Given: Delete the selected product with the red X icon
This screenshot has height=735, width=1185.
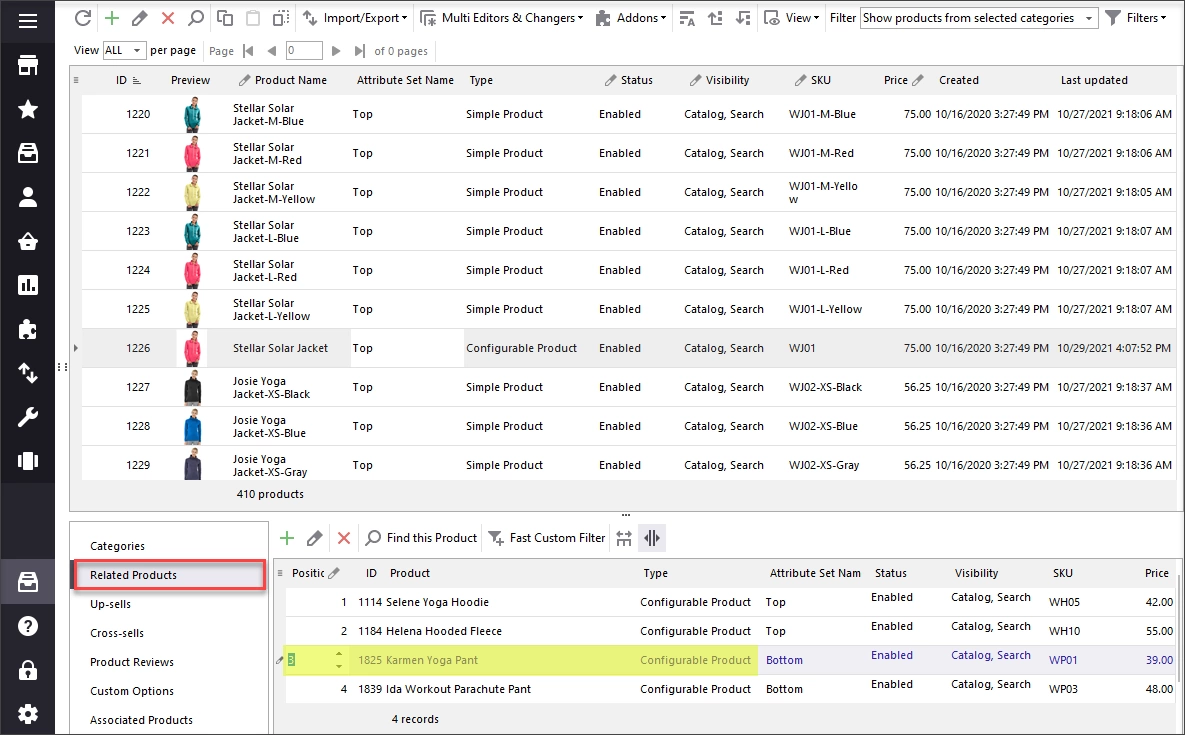Looking at the screenshot, I should (168, 18).
